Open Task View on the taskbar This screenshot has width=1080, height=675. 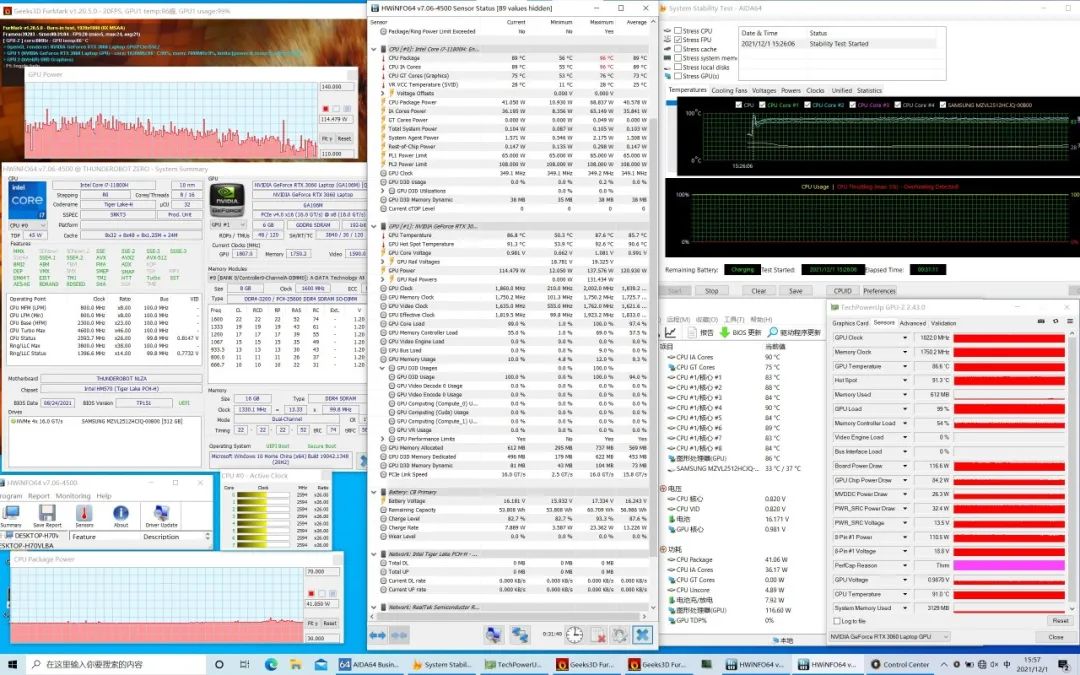tap(245, 665)
